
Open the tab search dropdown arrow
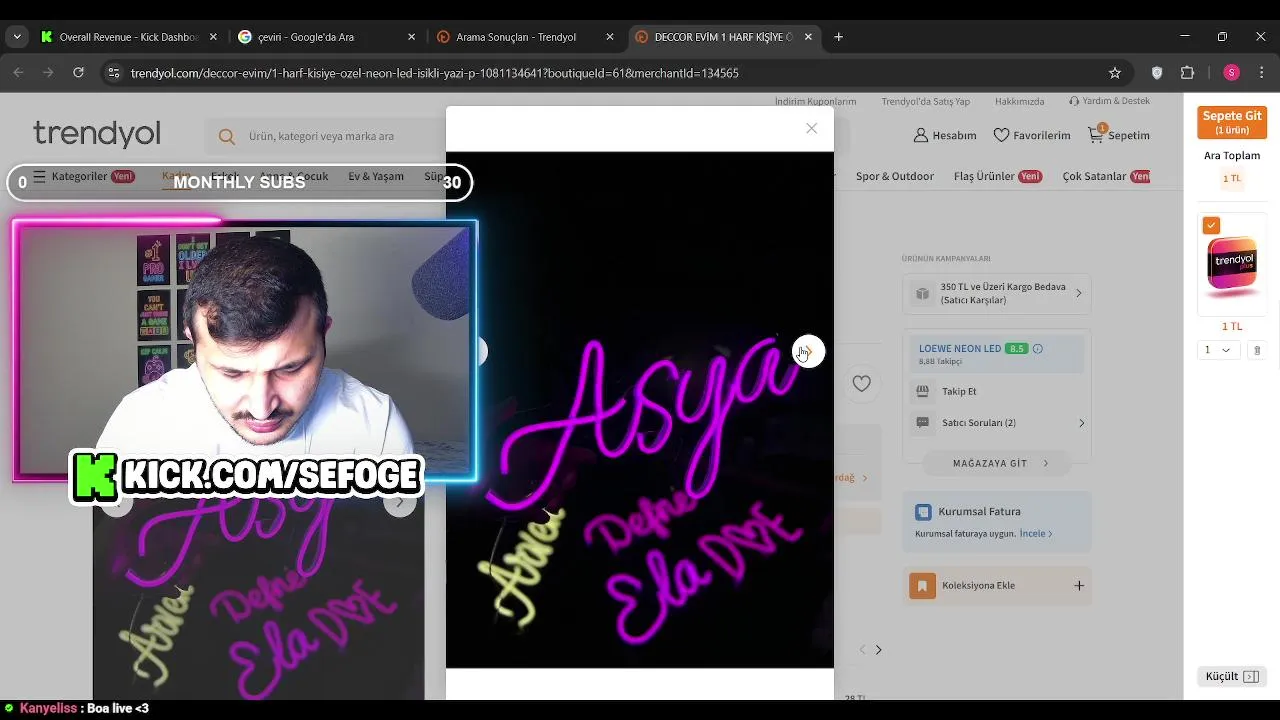pos(17,37)
